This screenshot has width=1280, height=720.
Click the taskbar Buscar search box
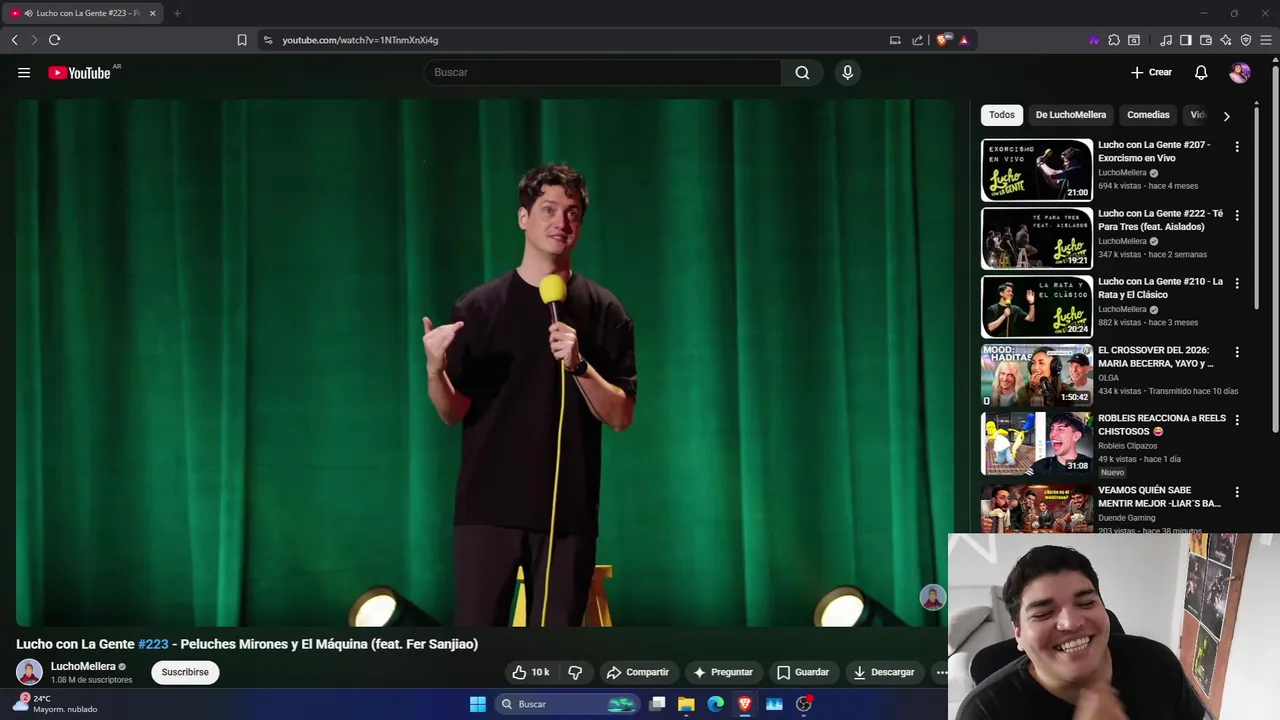pos(567,704)
